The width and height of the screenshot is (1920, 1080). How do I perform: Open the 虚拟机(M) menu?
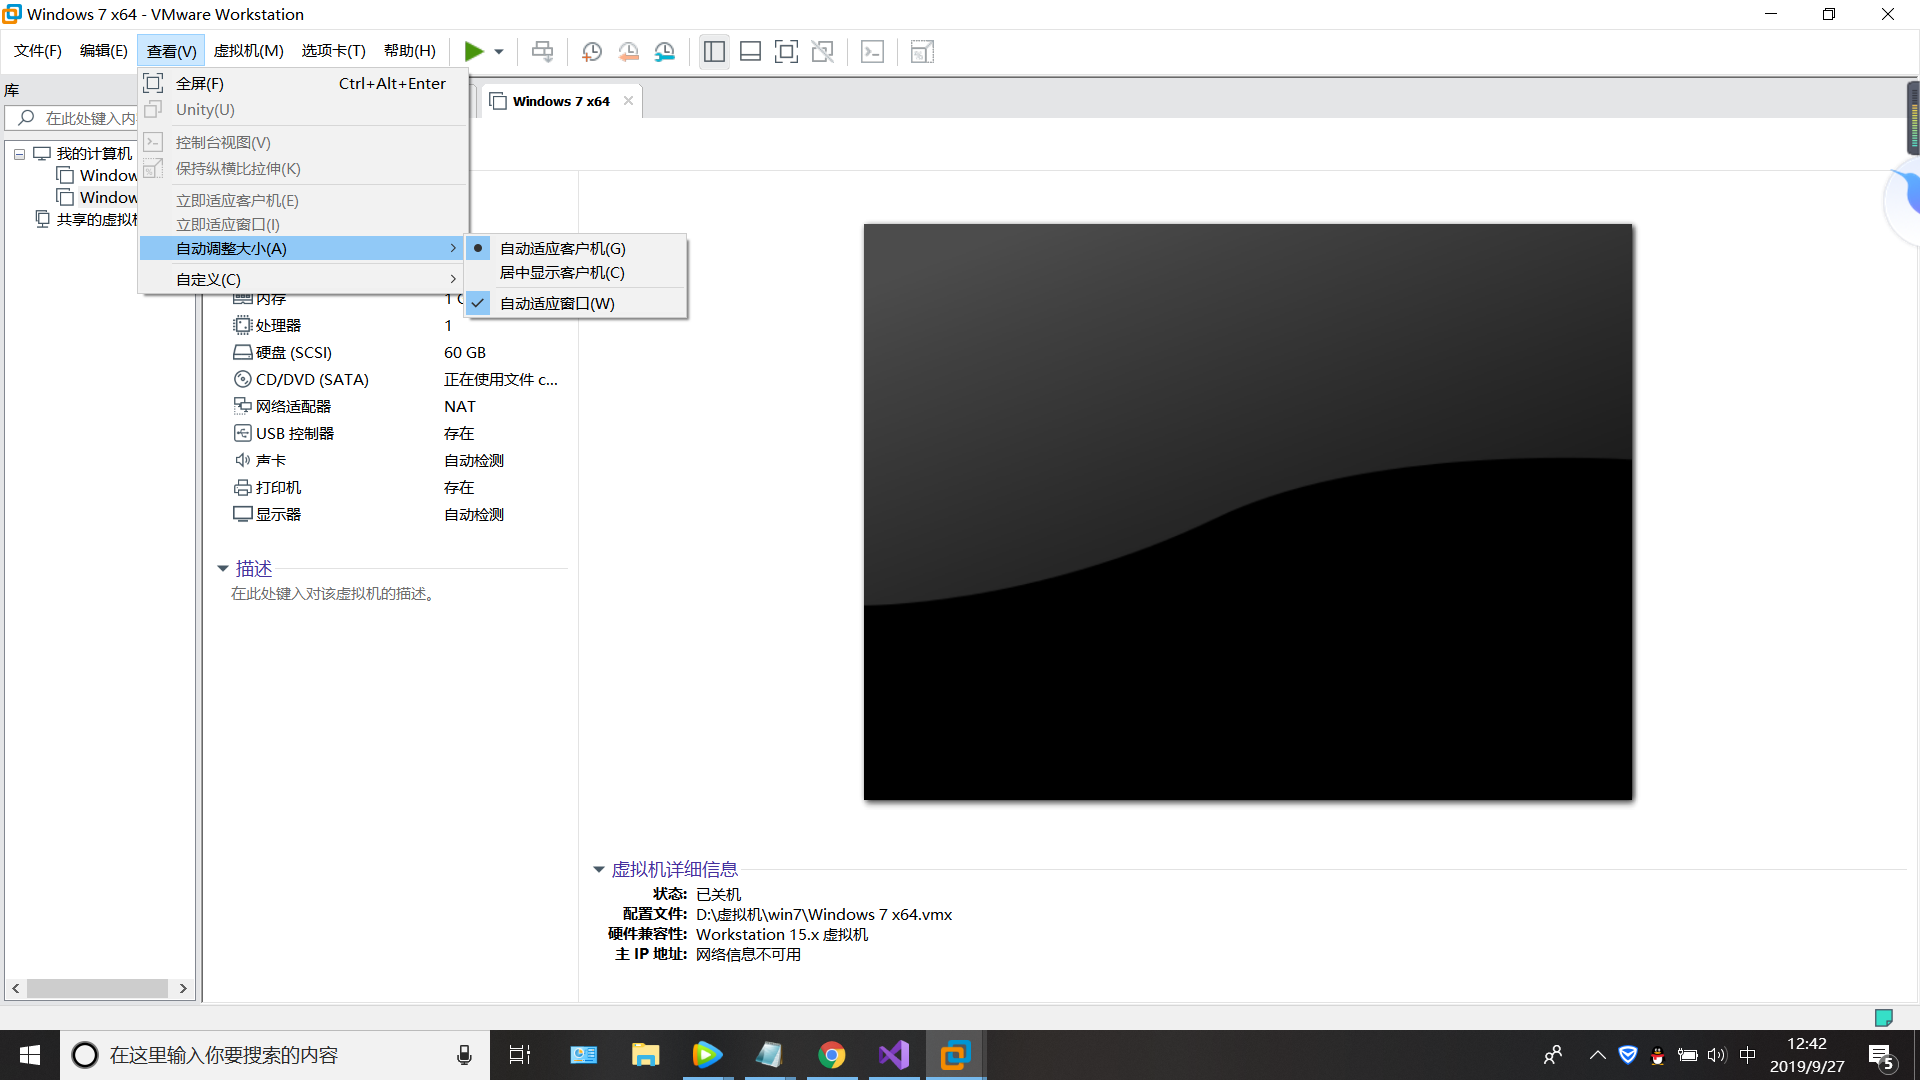(248, 51)
